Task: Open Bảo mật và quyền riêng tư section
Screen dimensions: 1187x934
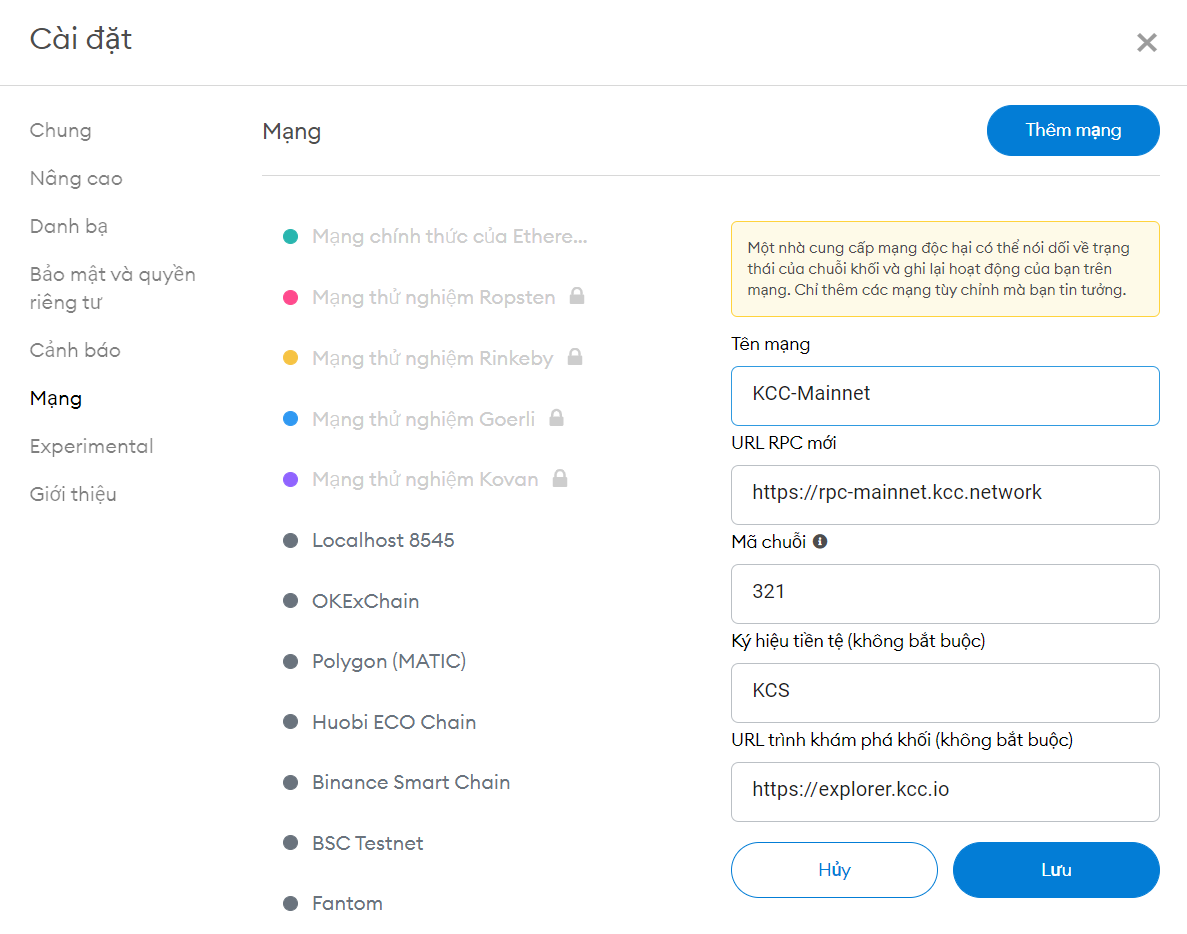Action: pos(112,288)
